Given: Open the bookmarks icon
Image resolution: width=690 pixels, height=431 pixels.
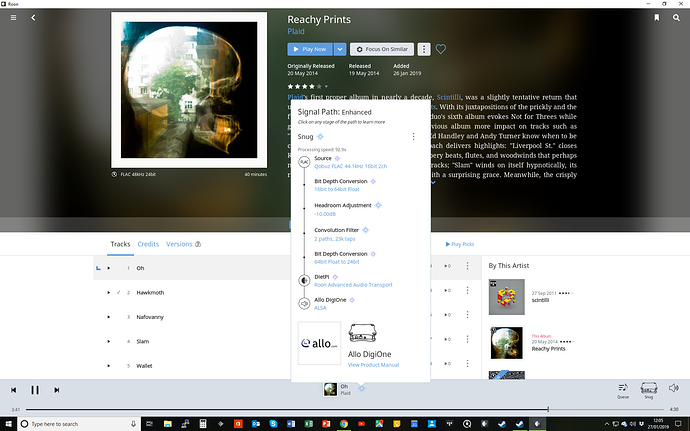Looking at the screenshot, I should point(657,18).
